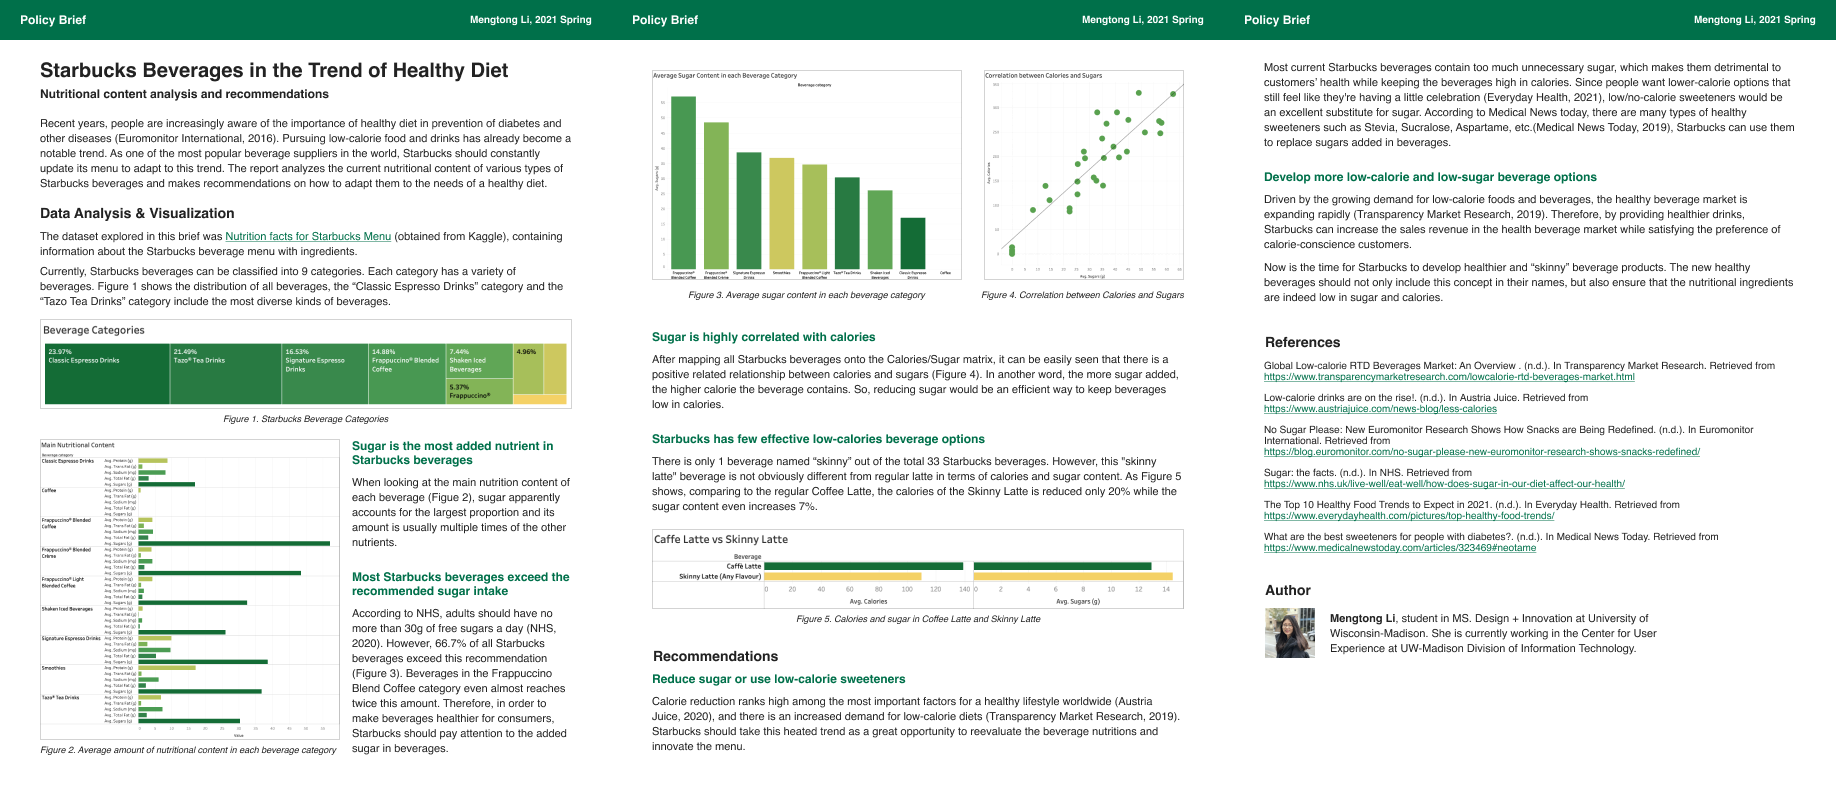Click the Policy Brief header on first page

coord(53,20)
